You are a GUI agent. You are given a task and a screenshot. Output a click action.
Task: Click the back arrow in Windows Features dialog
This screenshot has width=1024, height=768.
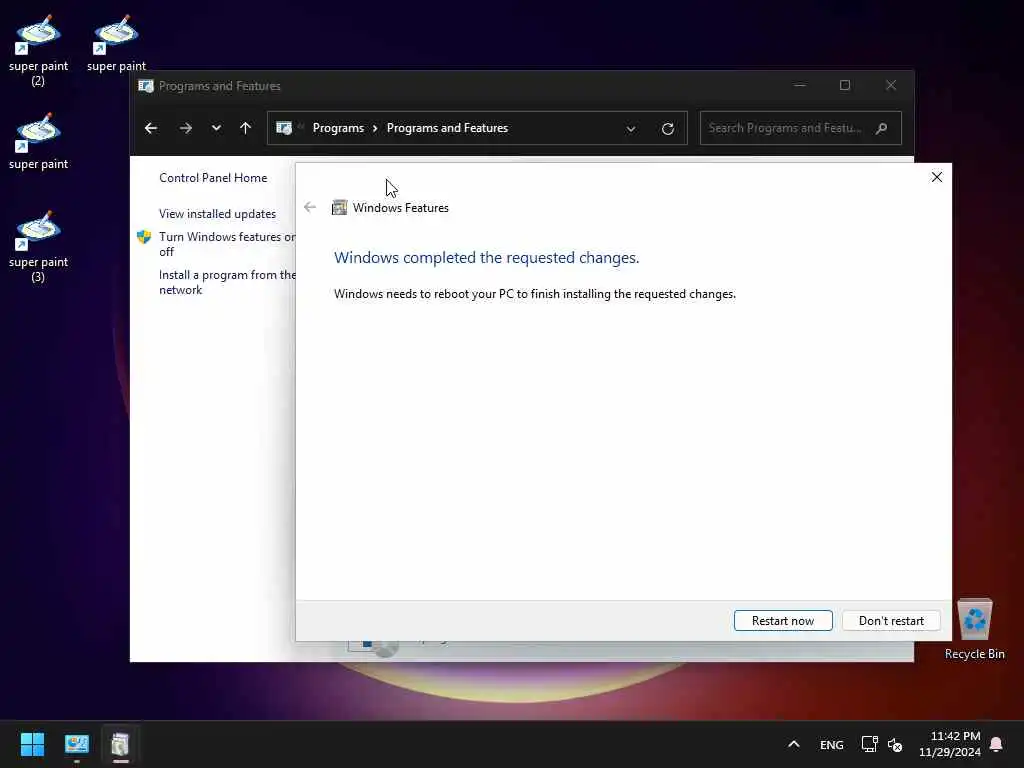coord(310,208)
